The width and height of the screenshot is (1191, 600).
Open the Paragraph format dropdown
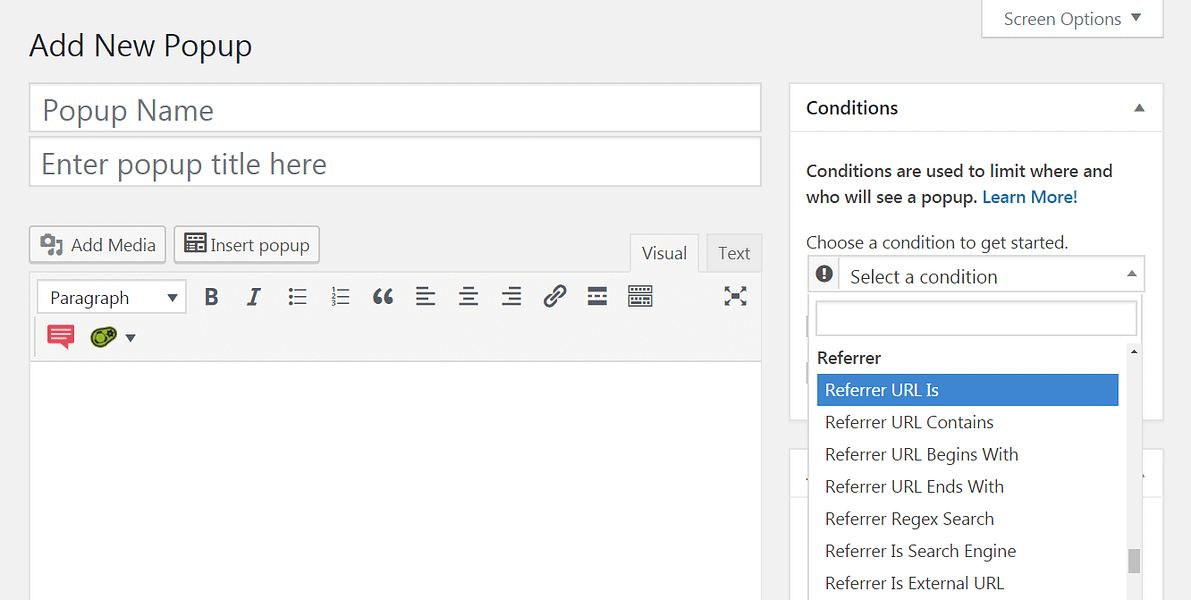(x=110, y=296)
